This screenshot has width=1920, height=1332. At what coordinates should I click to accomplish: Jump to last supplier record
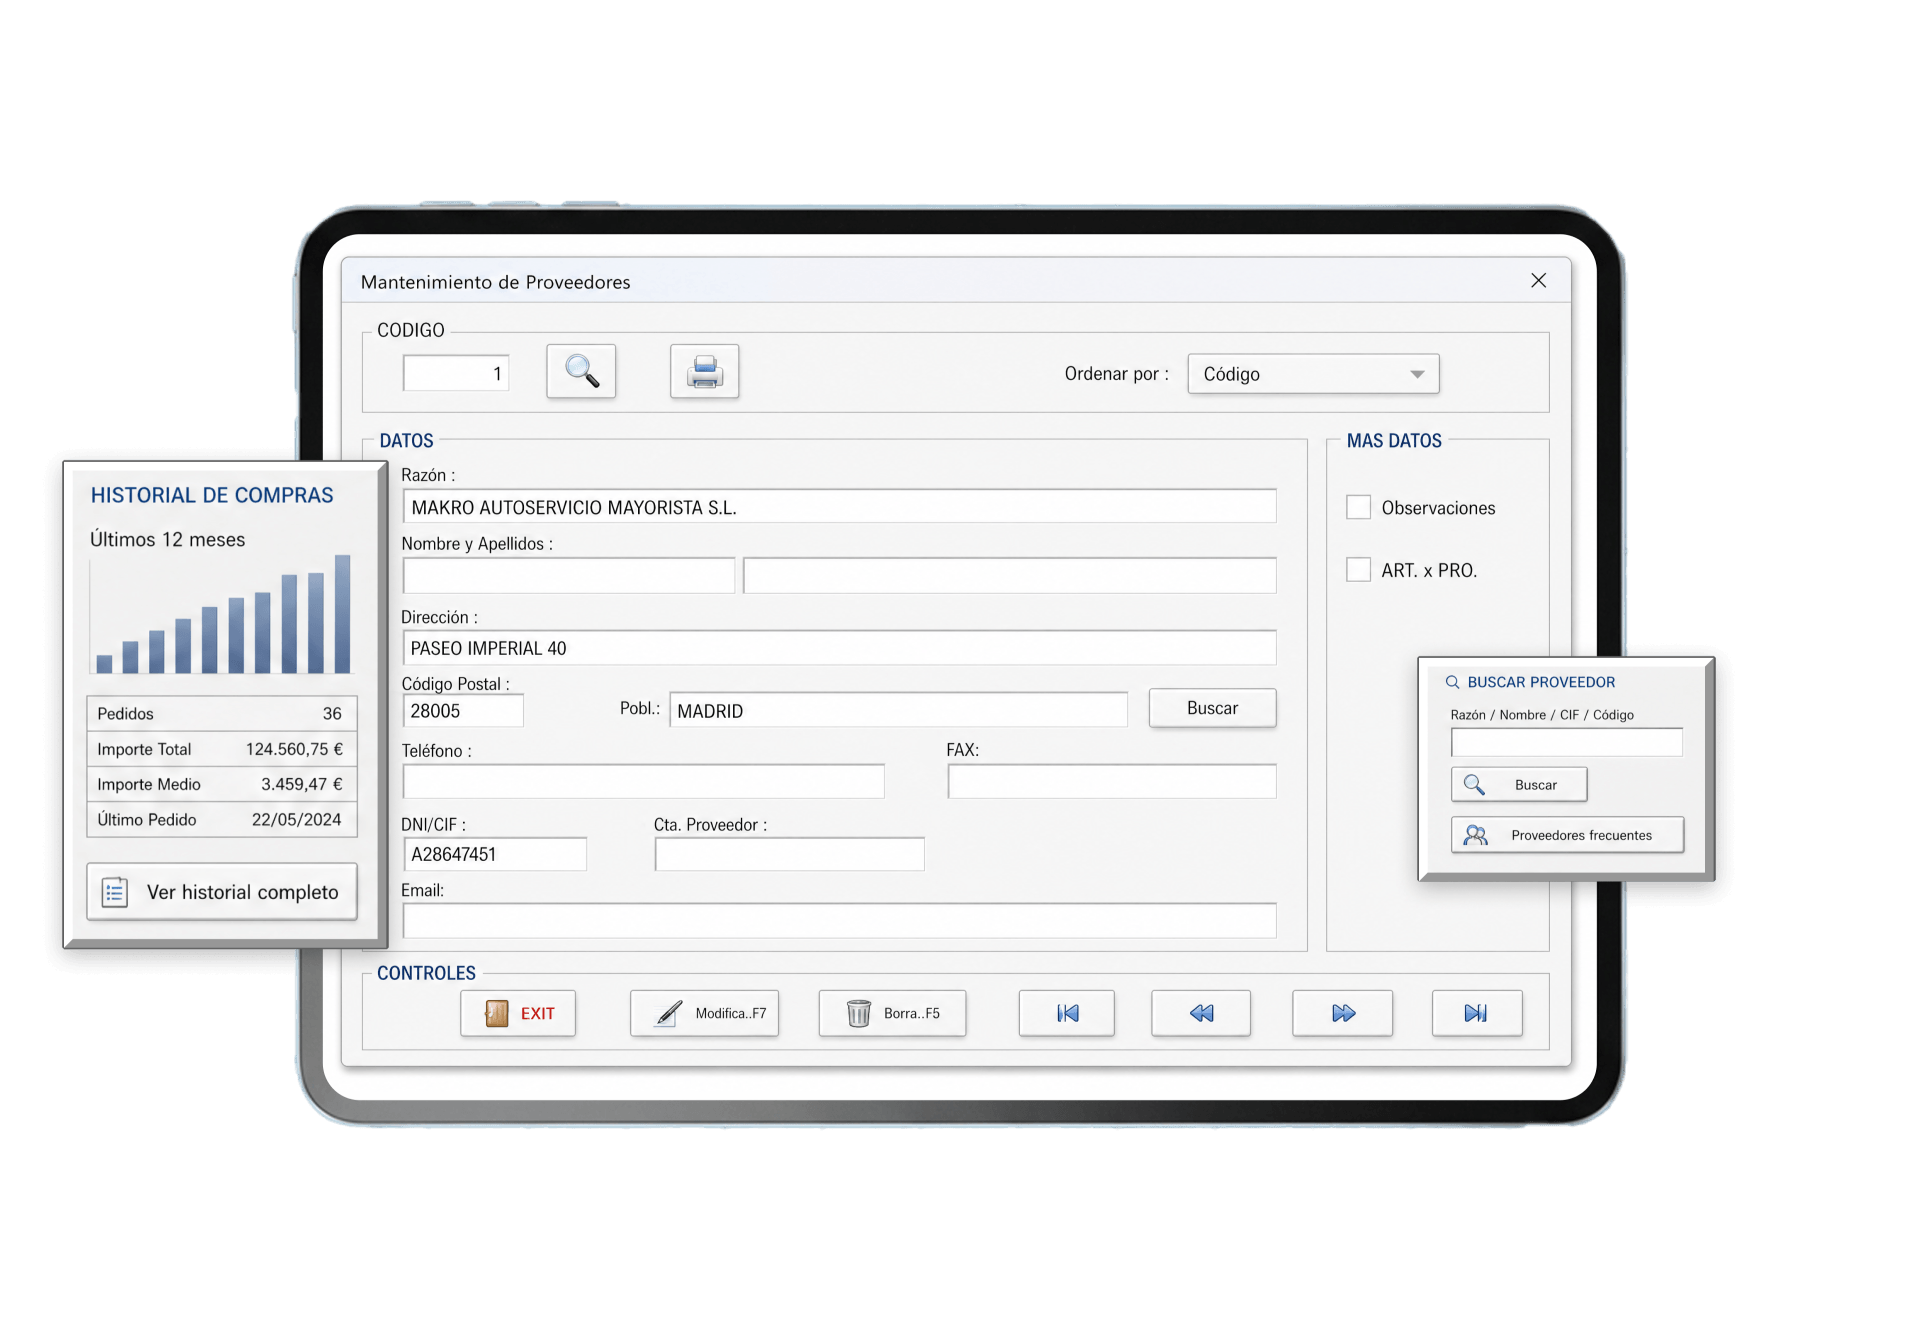1477,1013
